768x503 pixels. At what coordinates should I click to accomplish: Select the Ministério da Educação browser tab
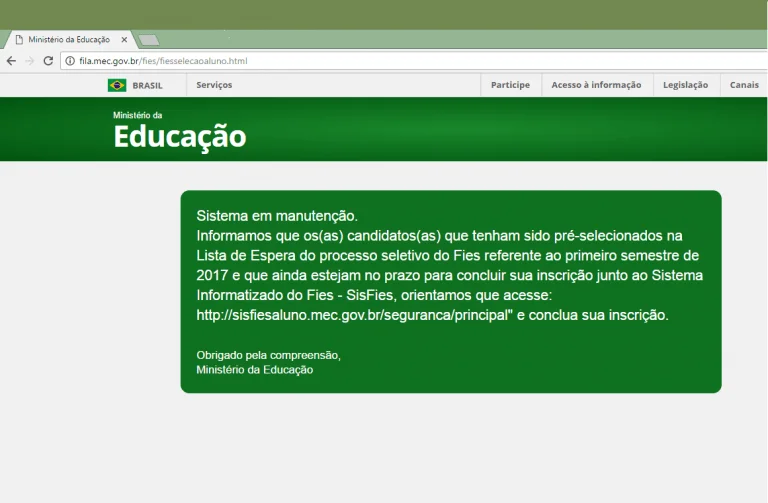[69, 40]
